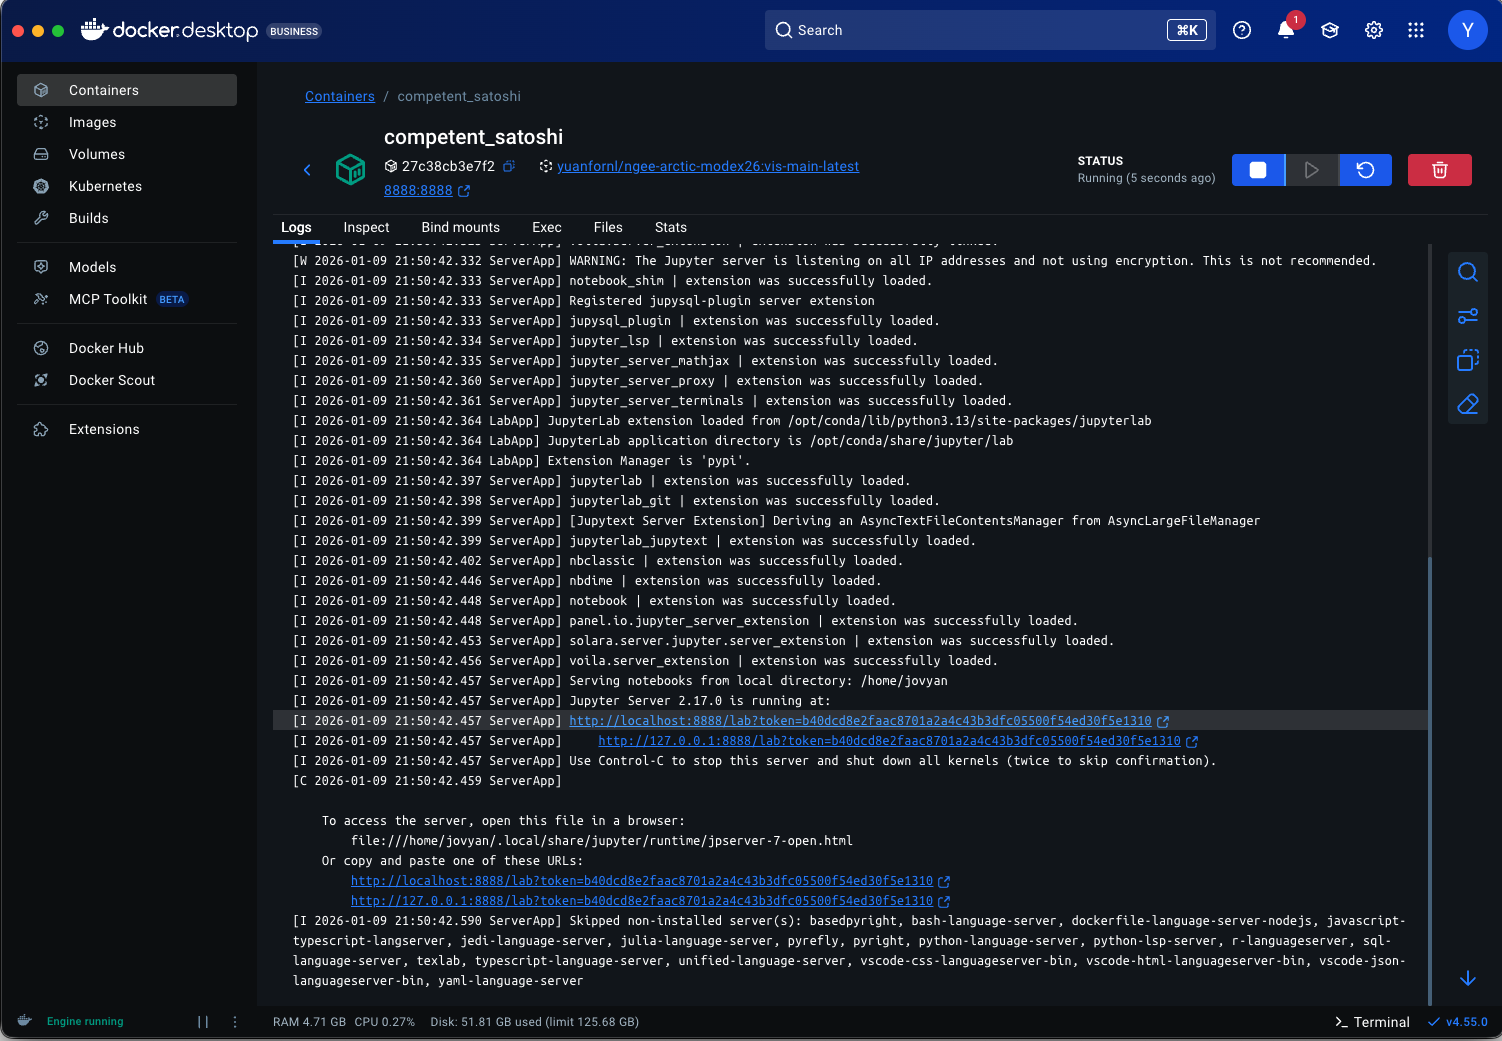This screenshot has height=1041, width=1502.
Task: Open Docker Desktop settings
Action: click(x=1373, y=30)
